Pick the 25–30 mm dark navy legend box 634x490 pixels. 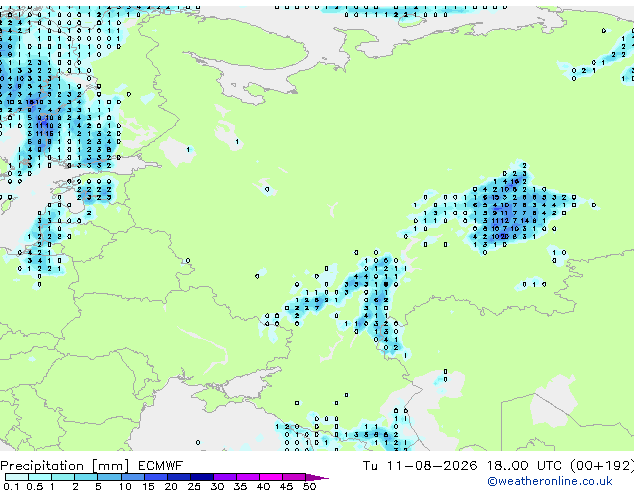201,477
